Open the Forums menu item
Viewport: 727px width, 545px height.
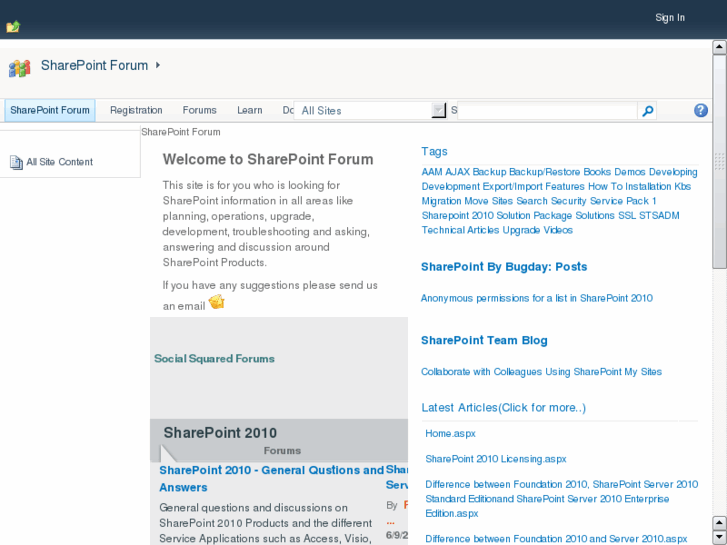pyautogui.click(x=199, y=110)
